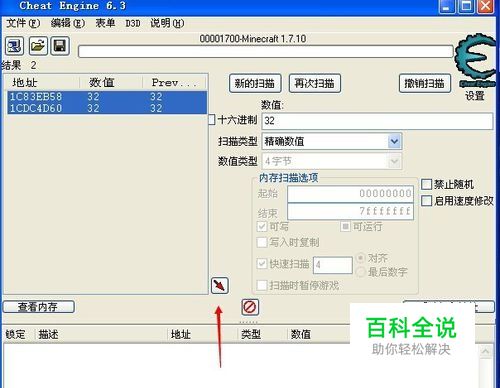Close the Cheat Engine window
The height and width of the screenshot is (388, 500).
tap(486, 7)
